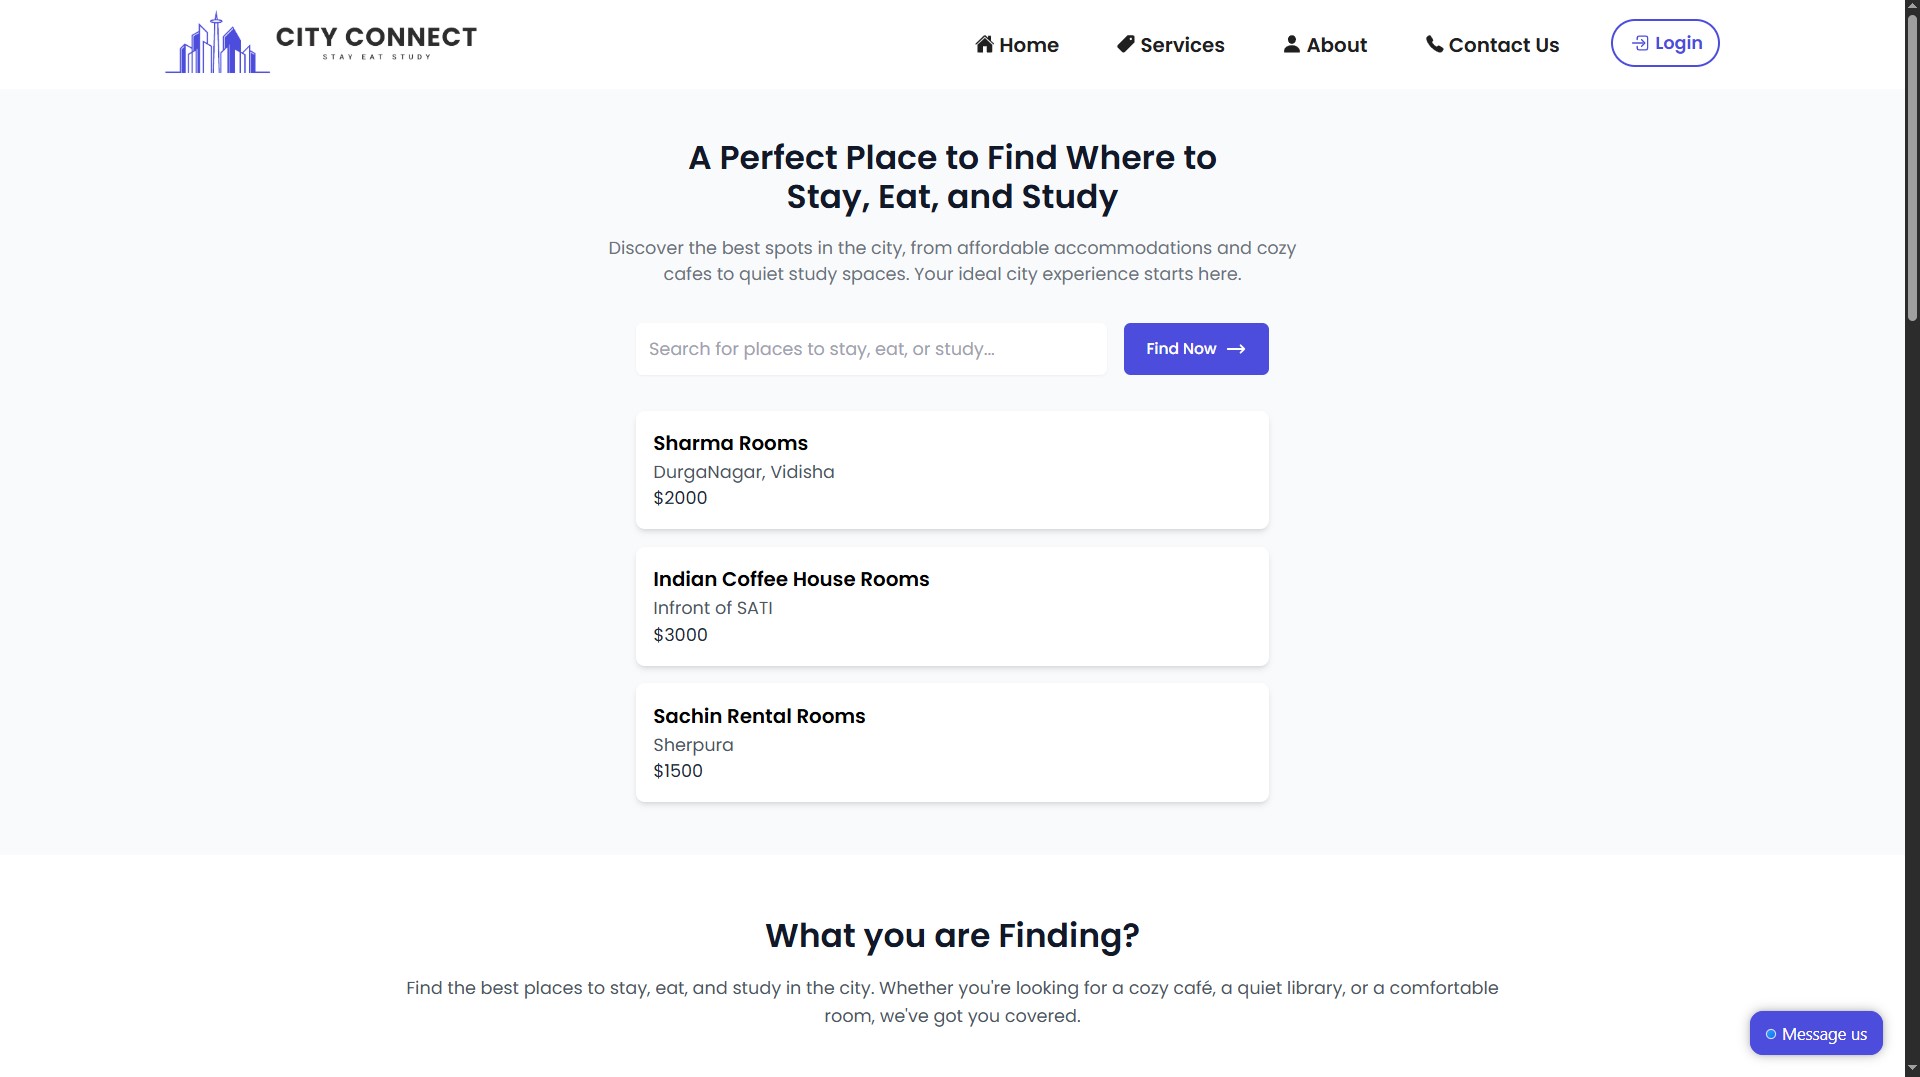Click the circle icon in Message us

coord(1770,1034)
